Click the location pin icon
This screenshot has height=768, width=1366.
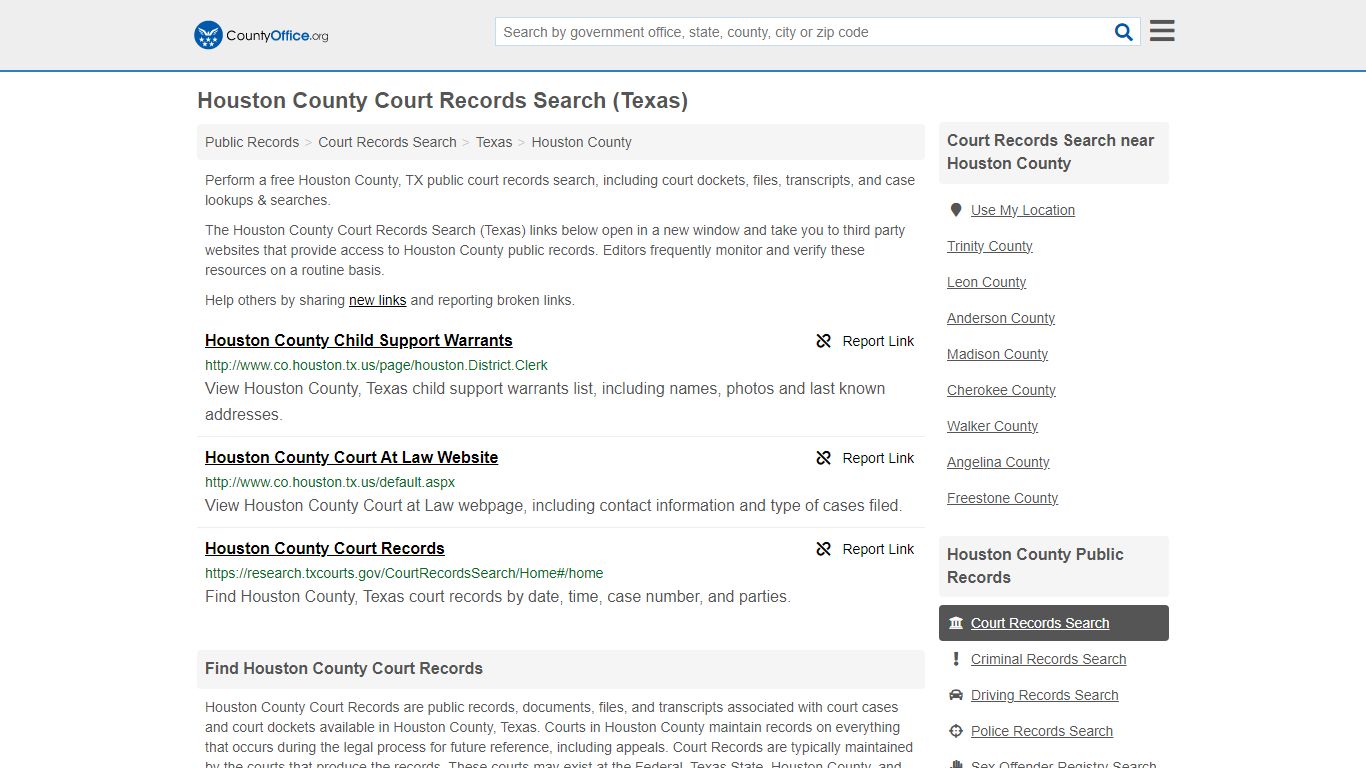(956, 210)
